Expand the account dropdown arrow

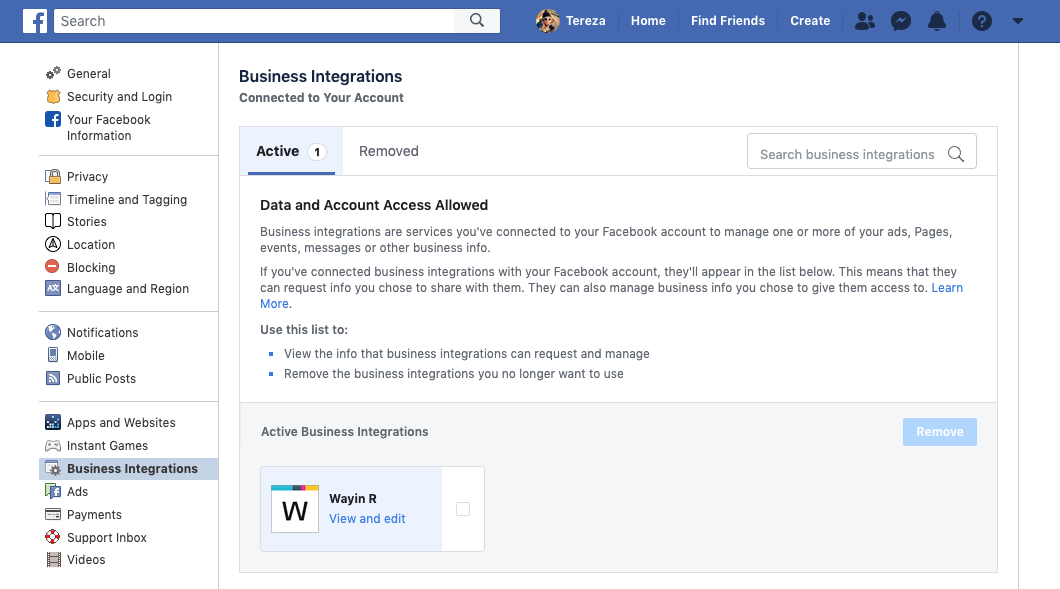1018,21
